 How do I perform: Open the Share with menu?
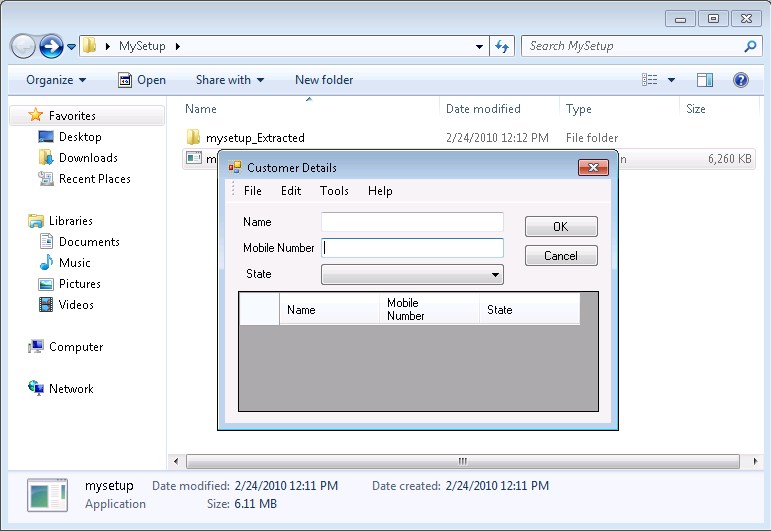[230, 80]
